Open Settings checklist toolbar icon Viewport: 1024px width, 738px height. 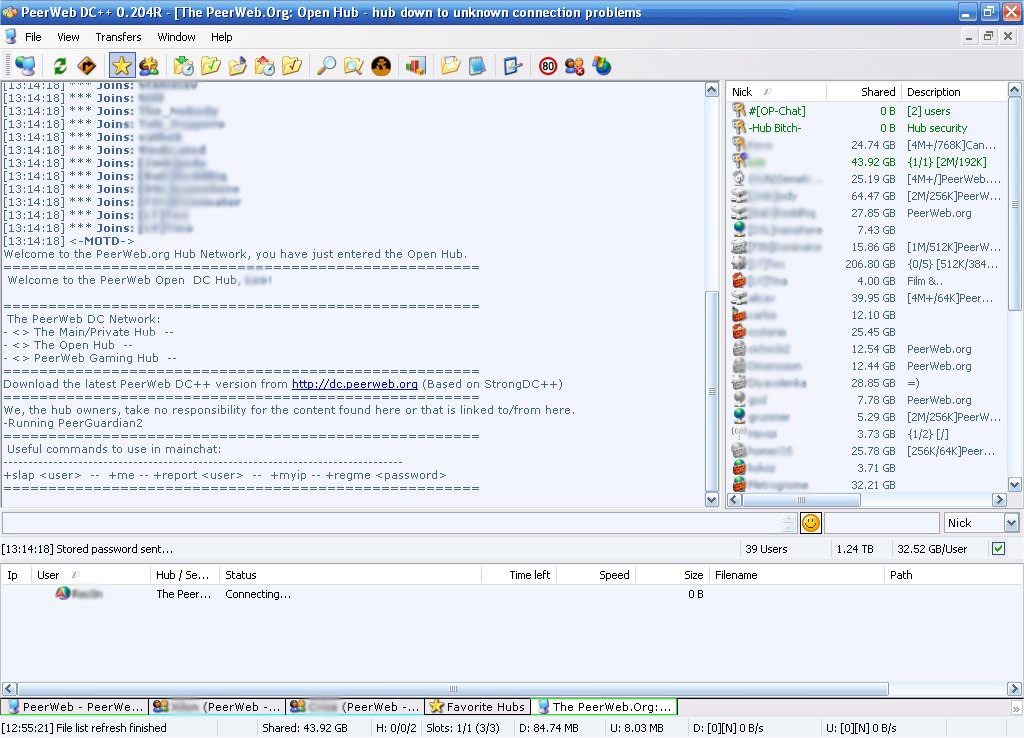pos(513,66)
